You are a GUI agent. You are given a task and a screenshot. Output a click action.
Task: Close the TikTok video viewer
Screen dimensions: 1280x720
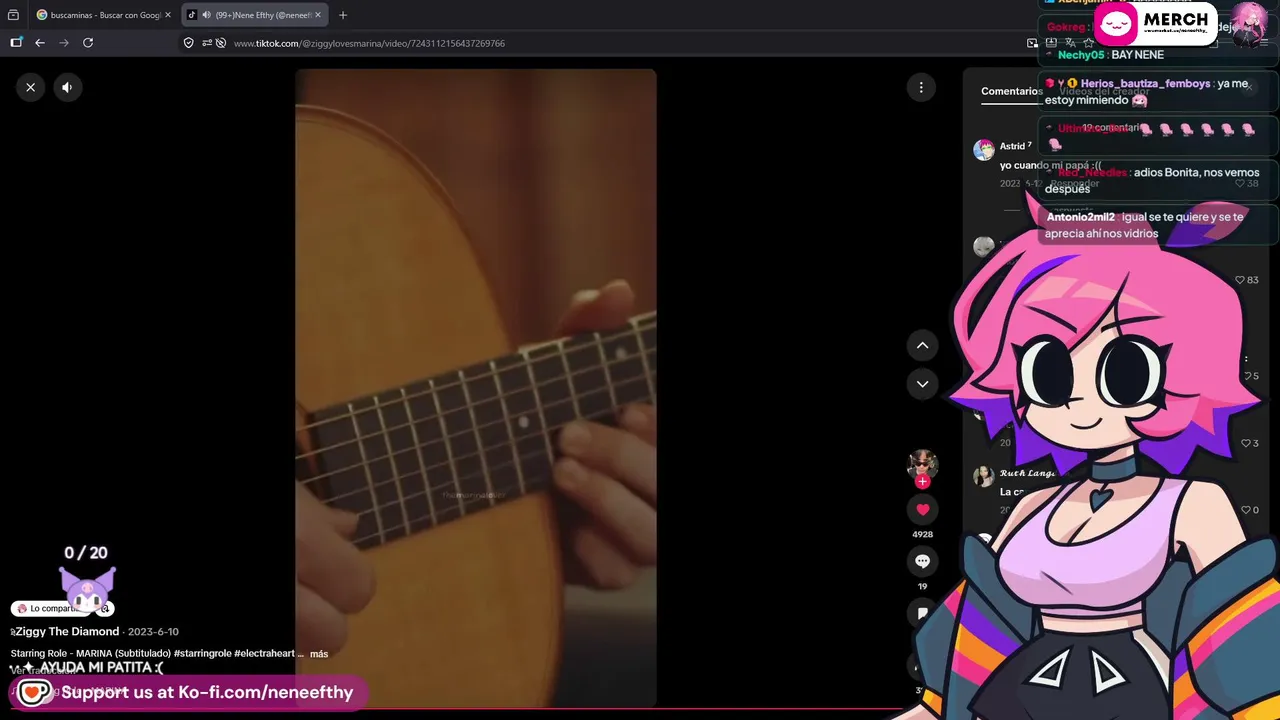point(30,87)
